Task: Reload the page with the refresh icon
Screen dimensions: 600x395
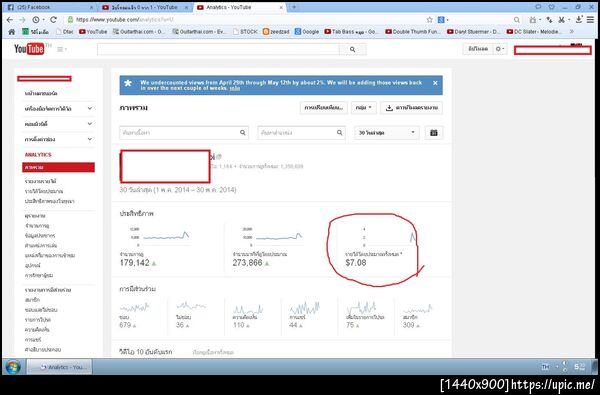Action: tap(53, 20)
